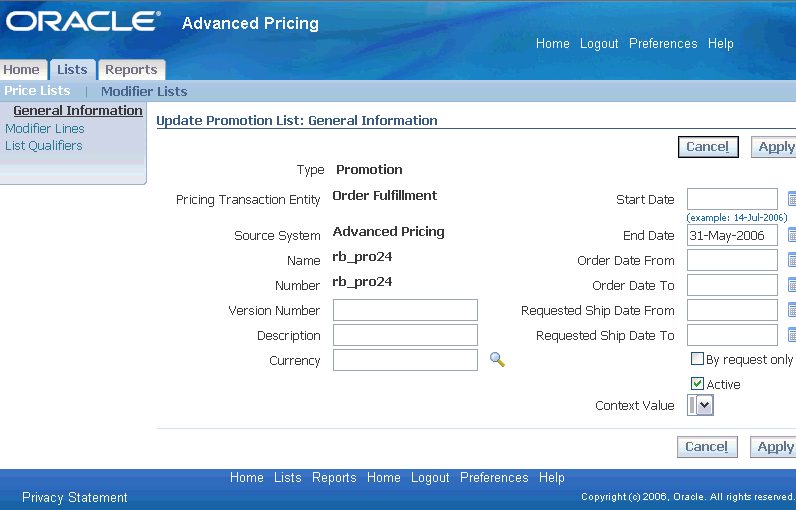Click Preferences link in footer

point(494,478)
